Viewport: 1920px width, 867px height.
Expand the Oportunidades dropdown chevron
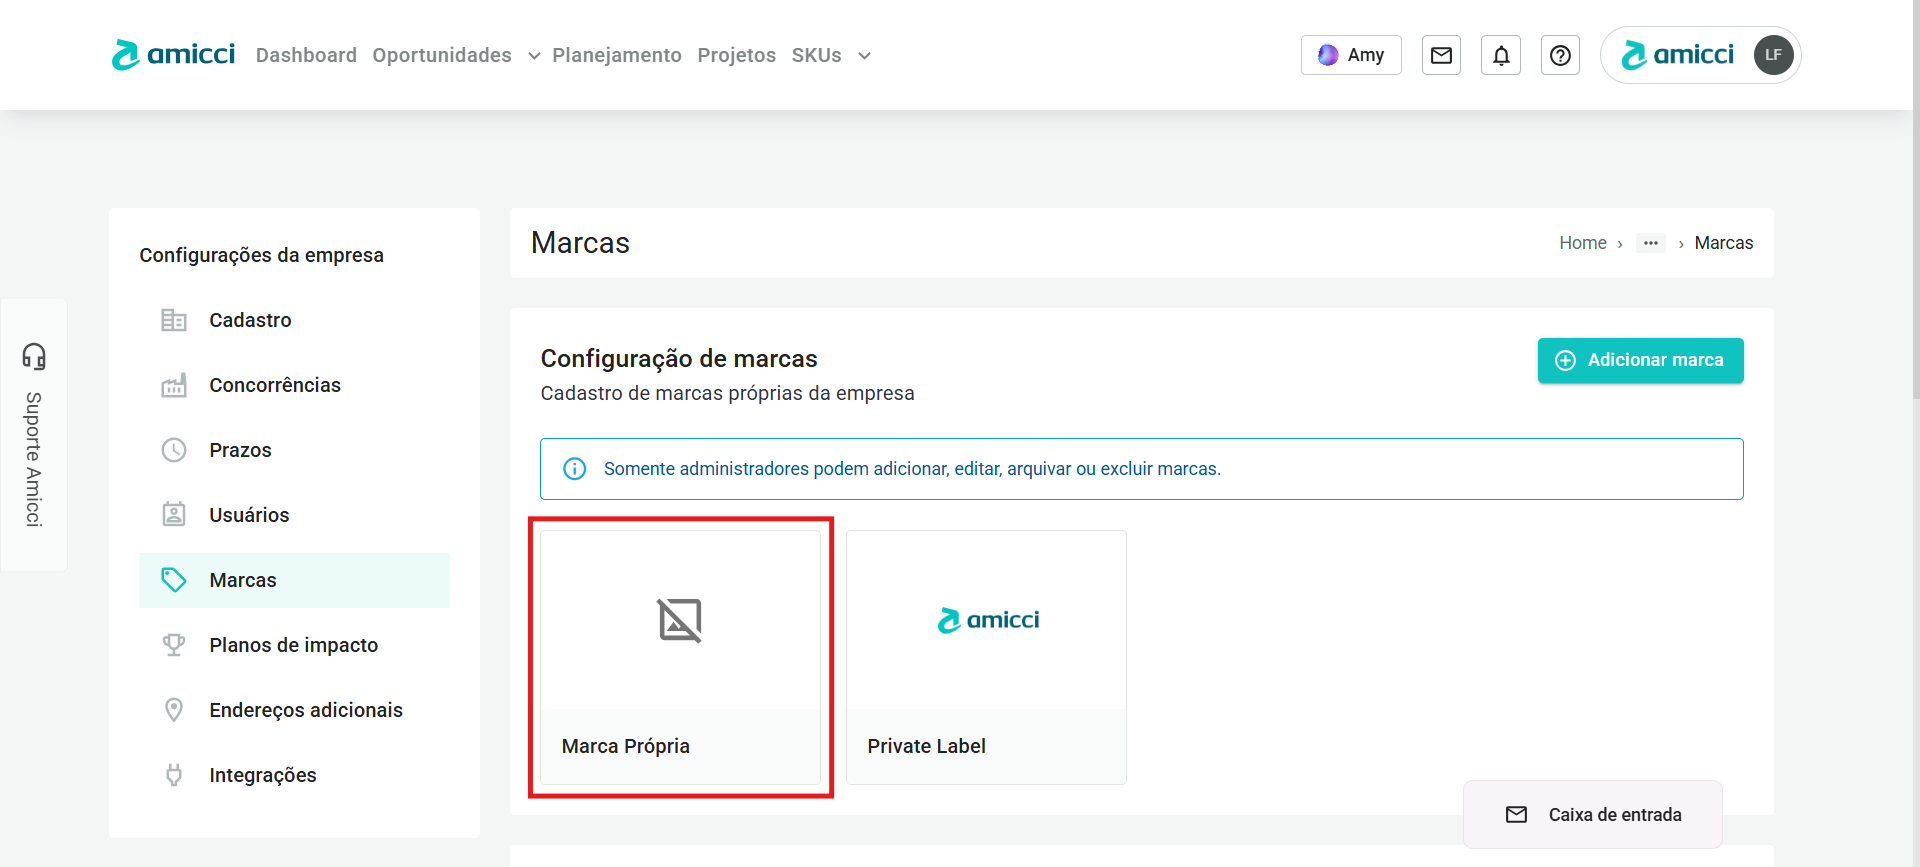coord(534,56)
